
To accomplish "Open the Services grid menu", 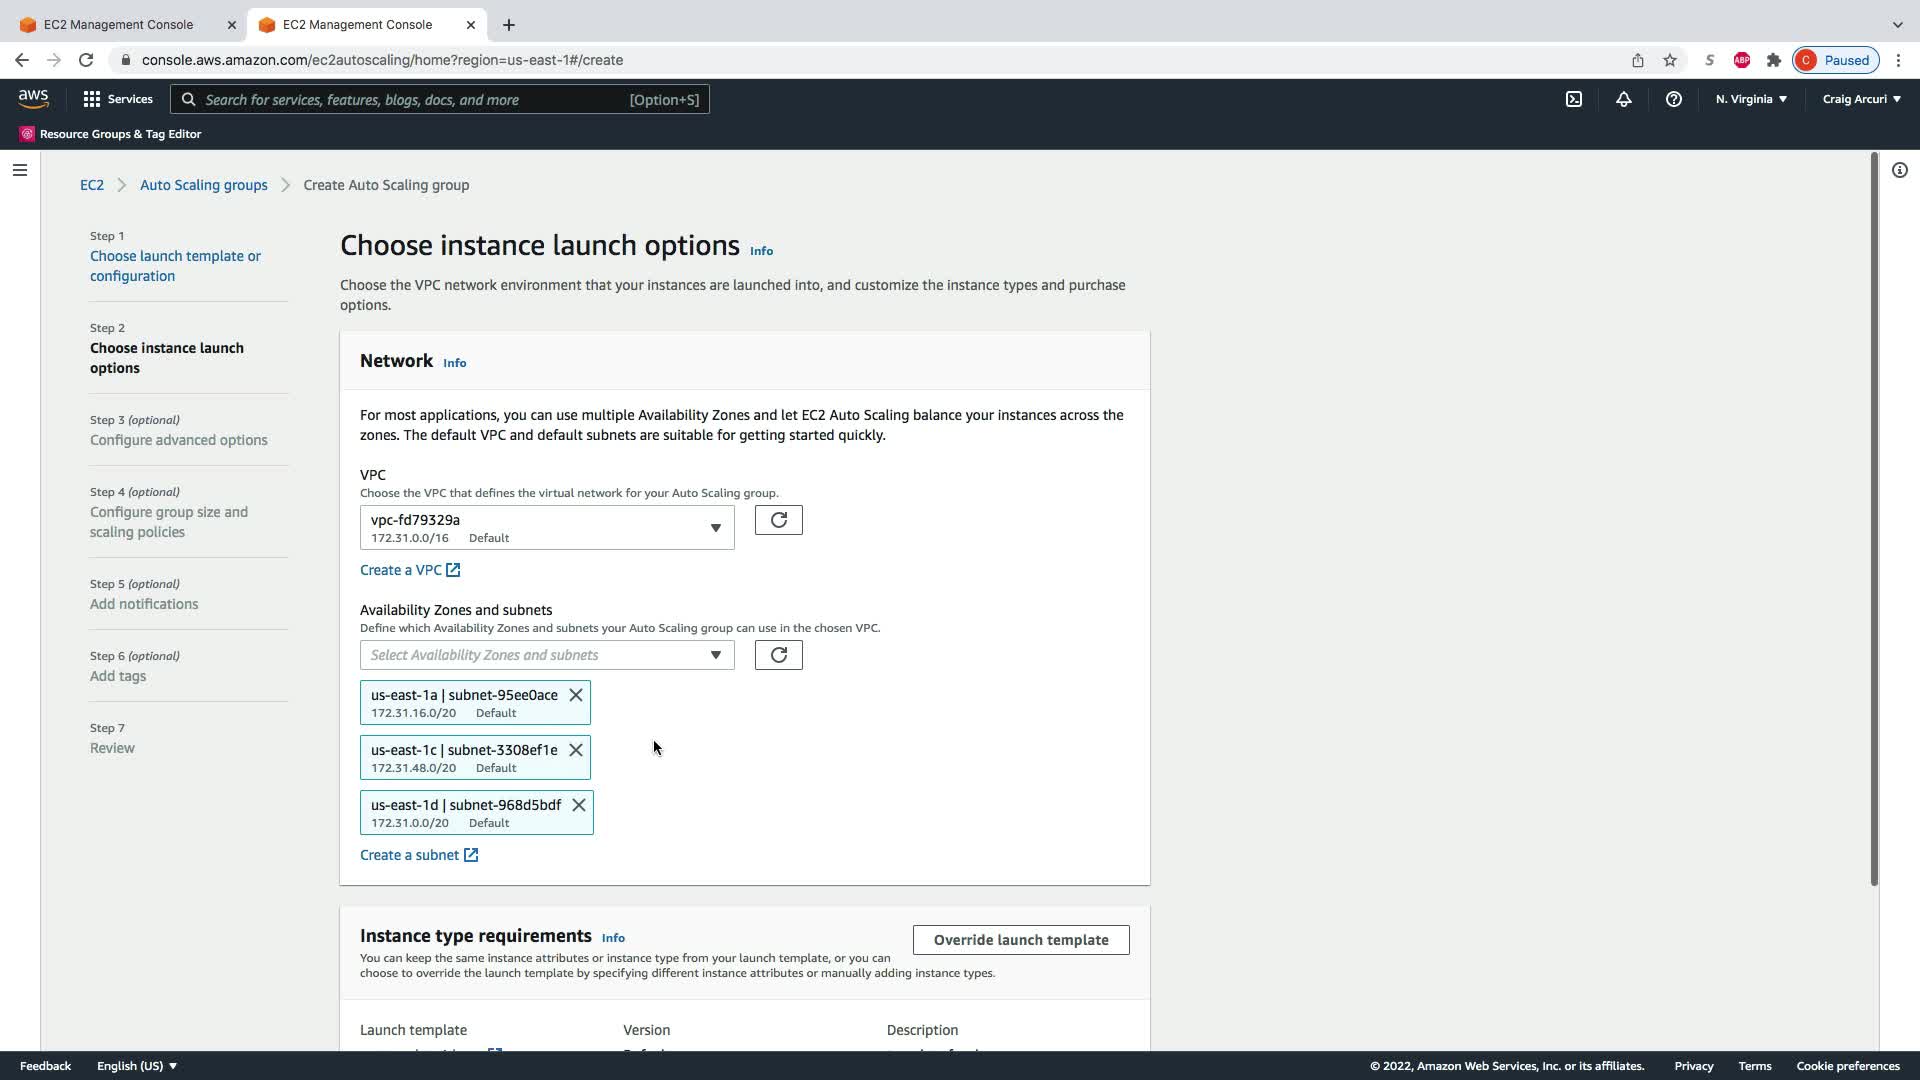I will click(x=118, y=99).
